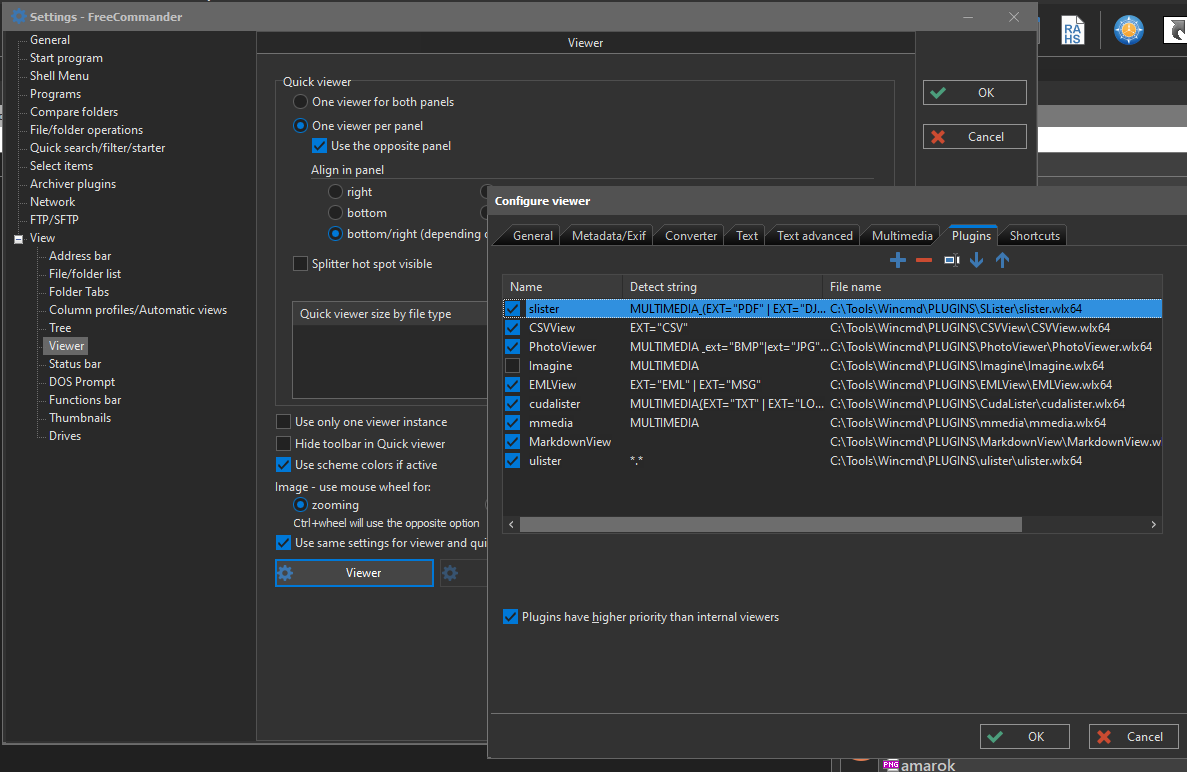
Task: Click the PNG file icon beside amarok
Action: pos(890,764)
